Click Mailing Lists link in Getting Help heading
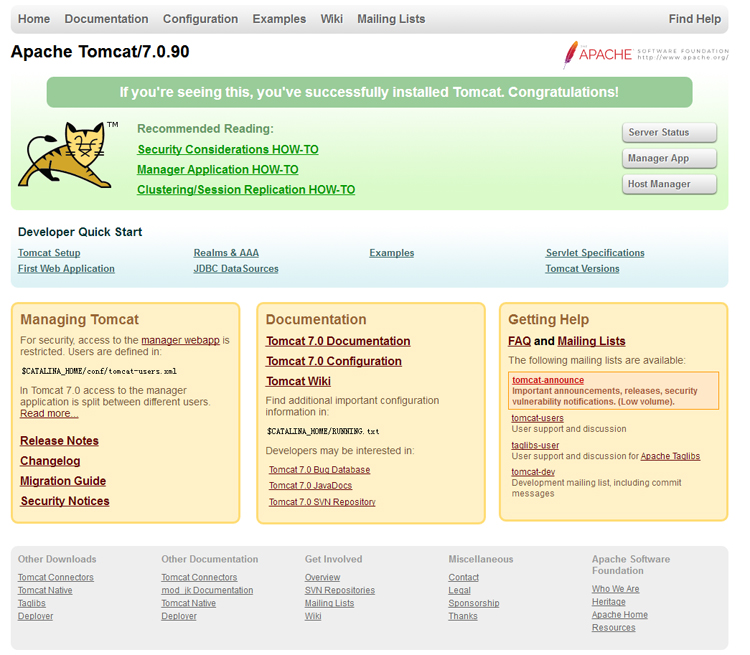This screenshot has height=655, width=750. [592, 341]
